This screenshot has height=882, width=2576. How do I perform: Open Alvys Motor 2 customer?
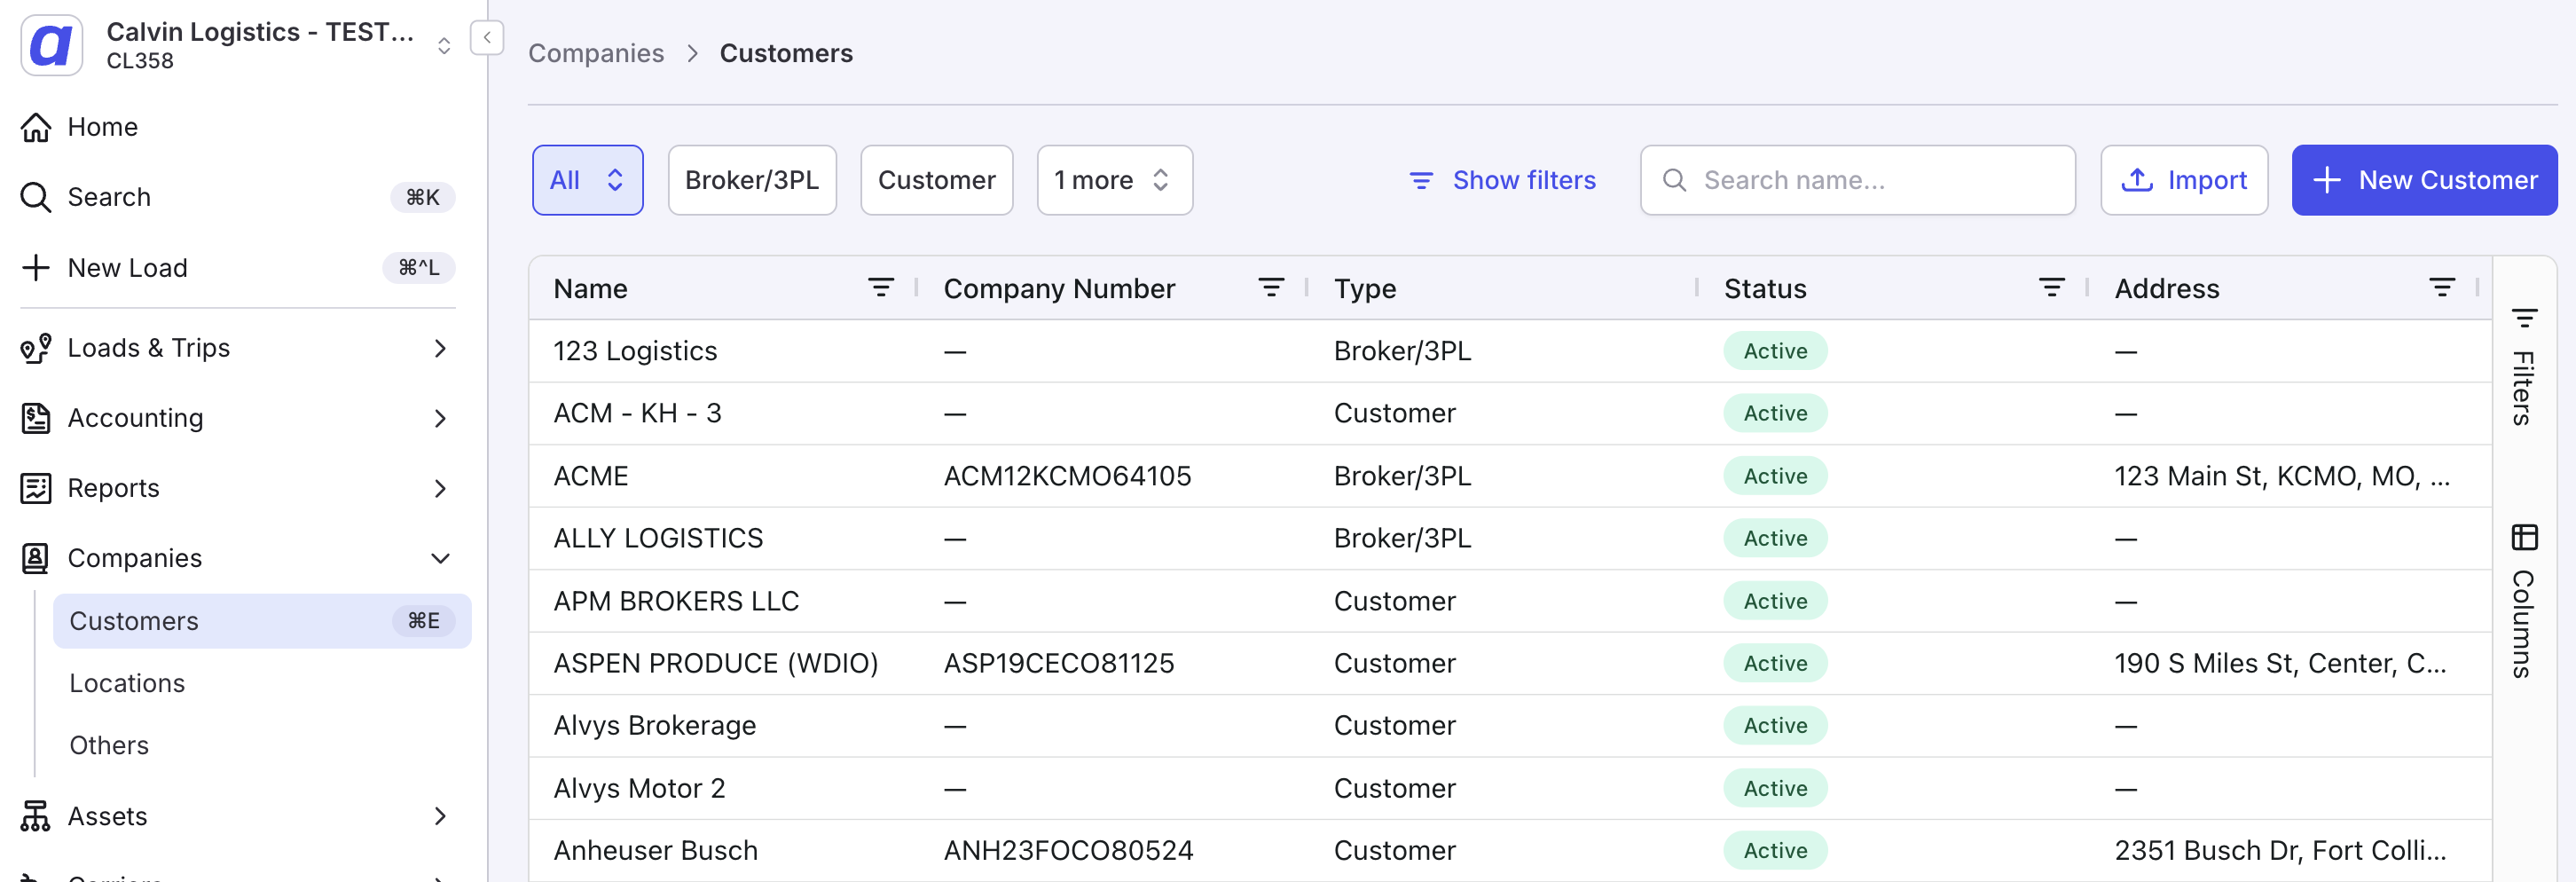click(x=1510, y=788)
